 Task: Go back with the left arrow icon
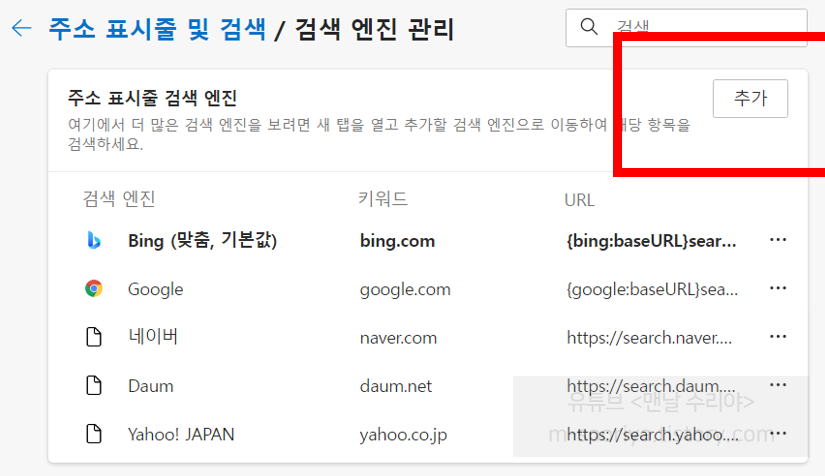coord(22,28)
